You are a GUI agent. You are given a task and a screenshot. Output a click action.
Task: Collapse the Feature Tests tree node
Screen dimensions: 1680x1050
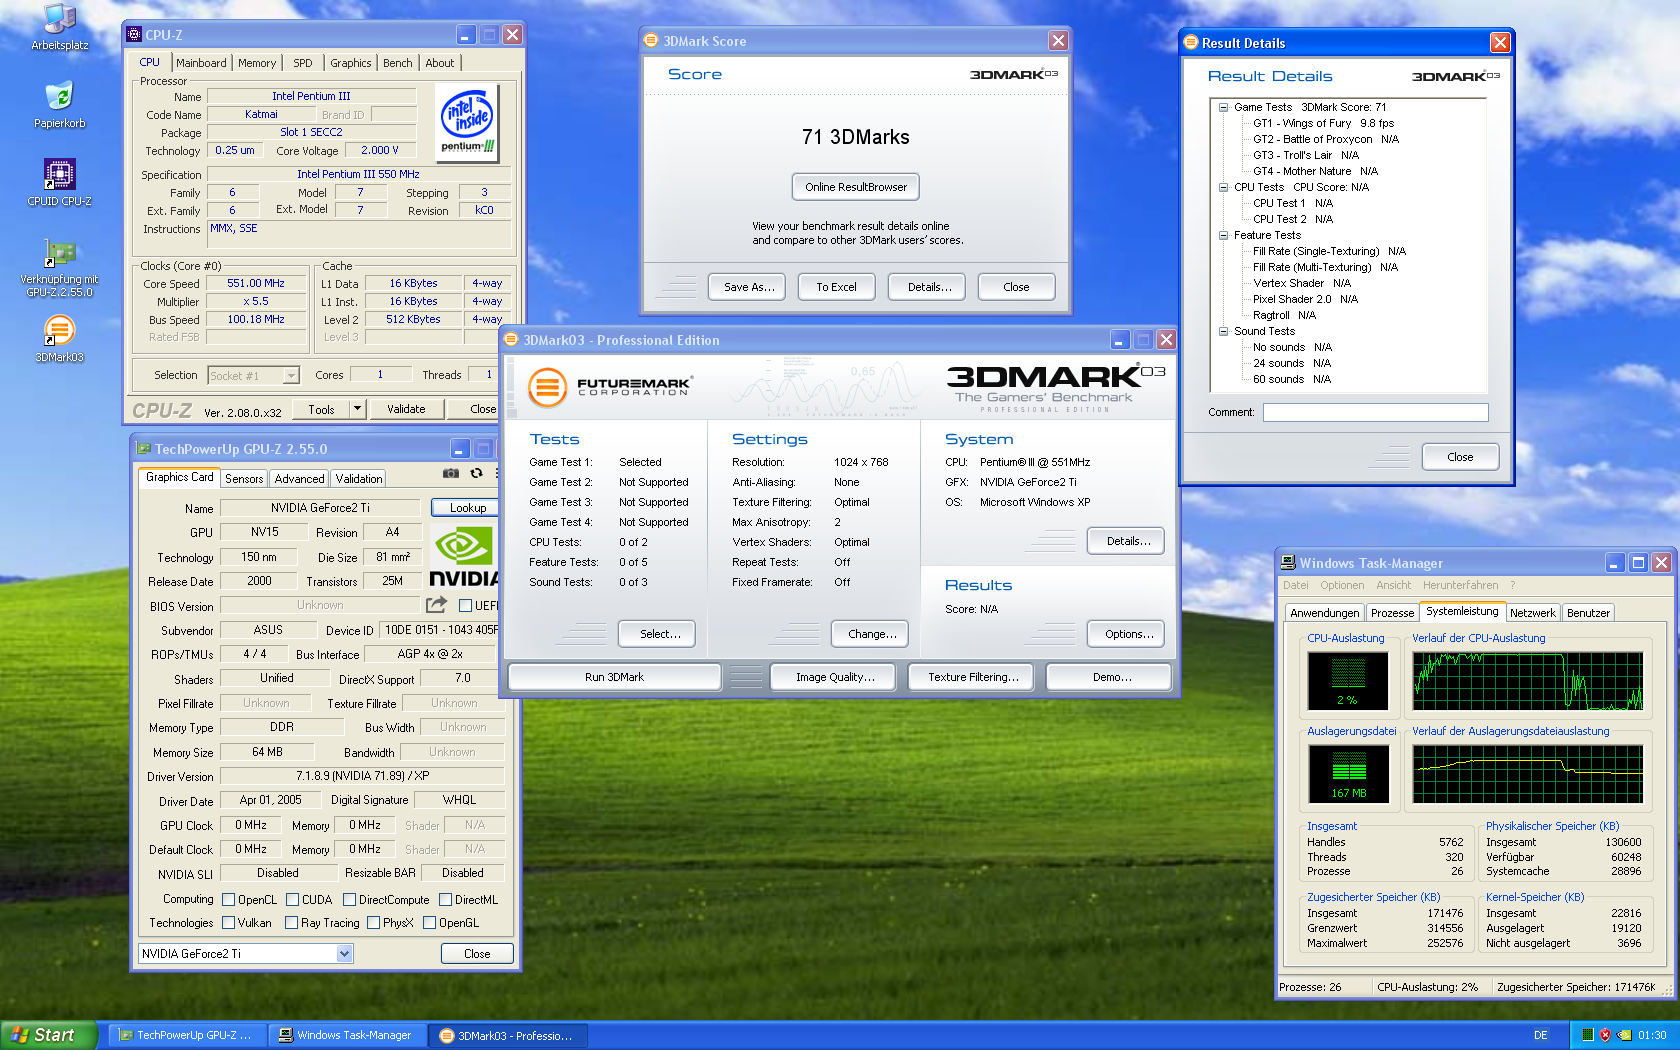point(1223,235)
